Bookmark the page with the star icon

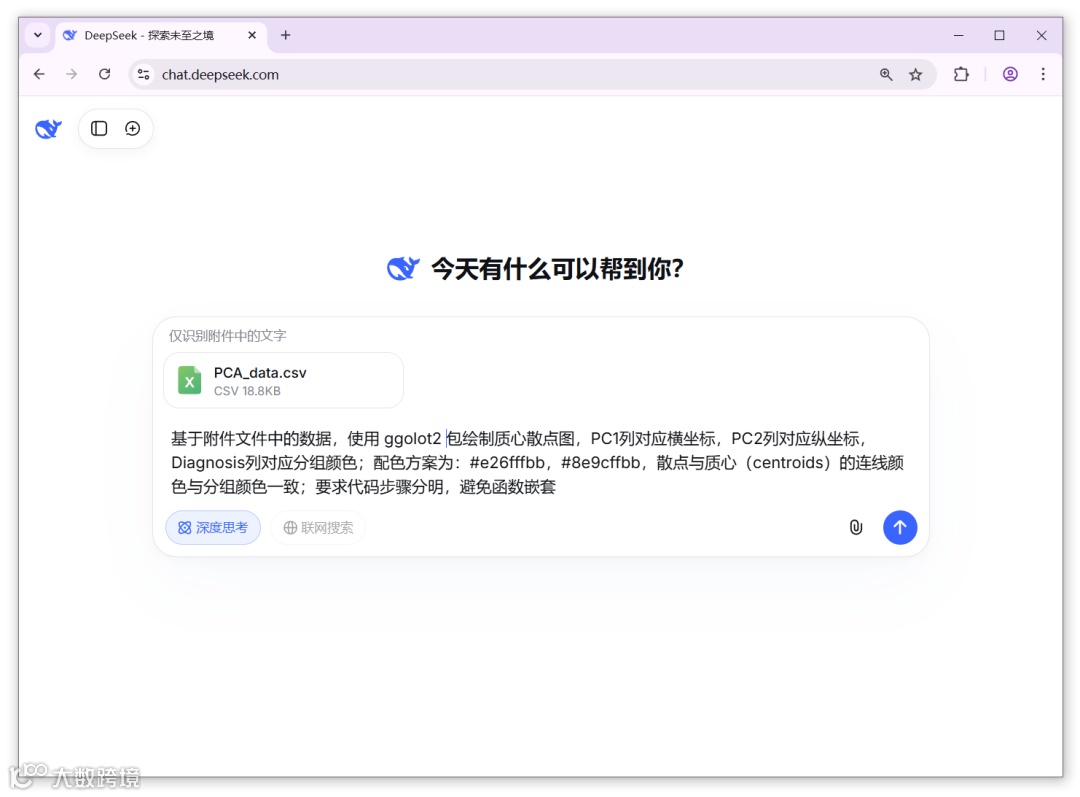click(915, 74)
